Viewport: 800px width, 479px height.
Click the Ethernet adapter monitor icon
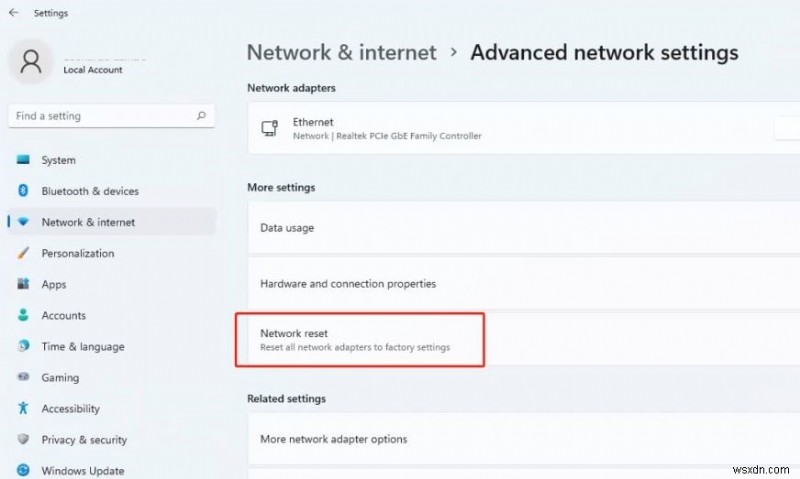[269, 128]
